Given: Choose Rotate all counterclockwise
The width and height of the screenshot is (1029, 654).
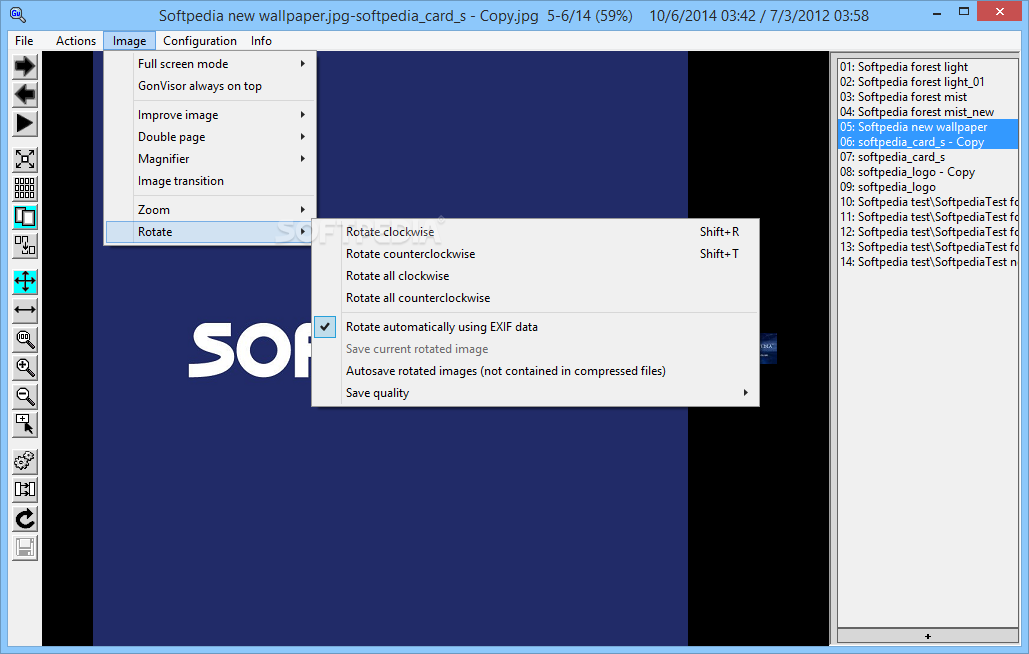Looking at the screenshot, I should [x=536, y=298].
